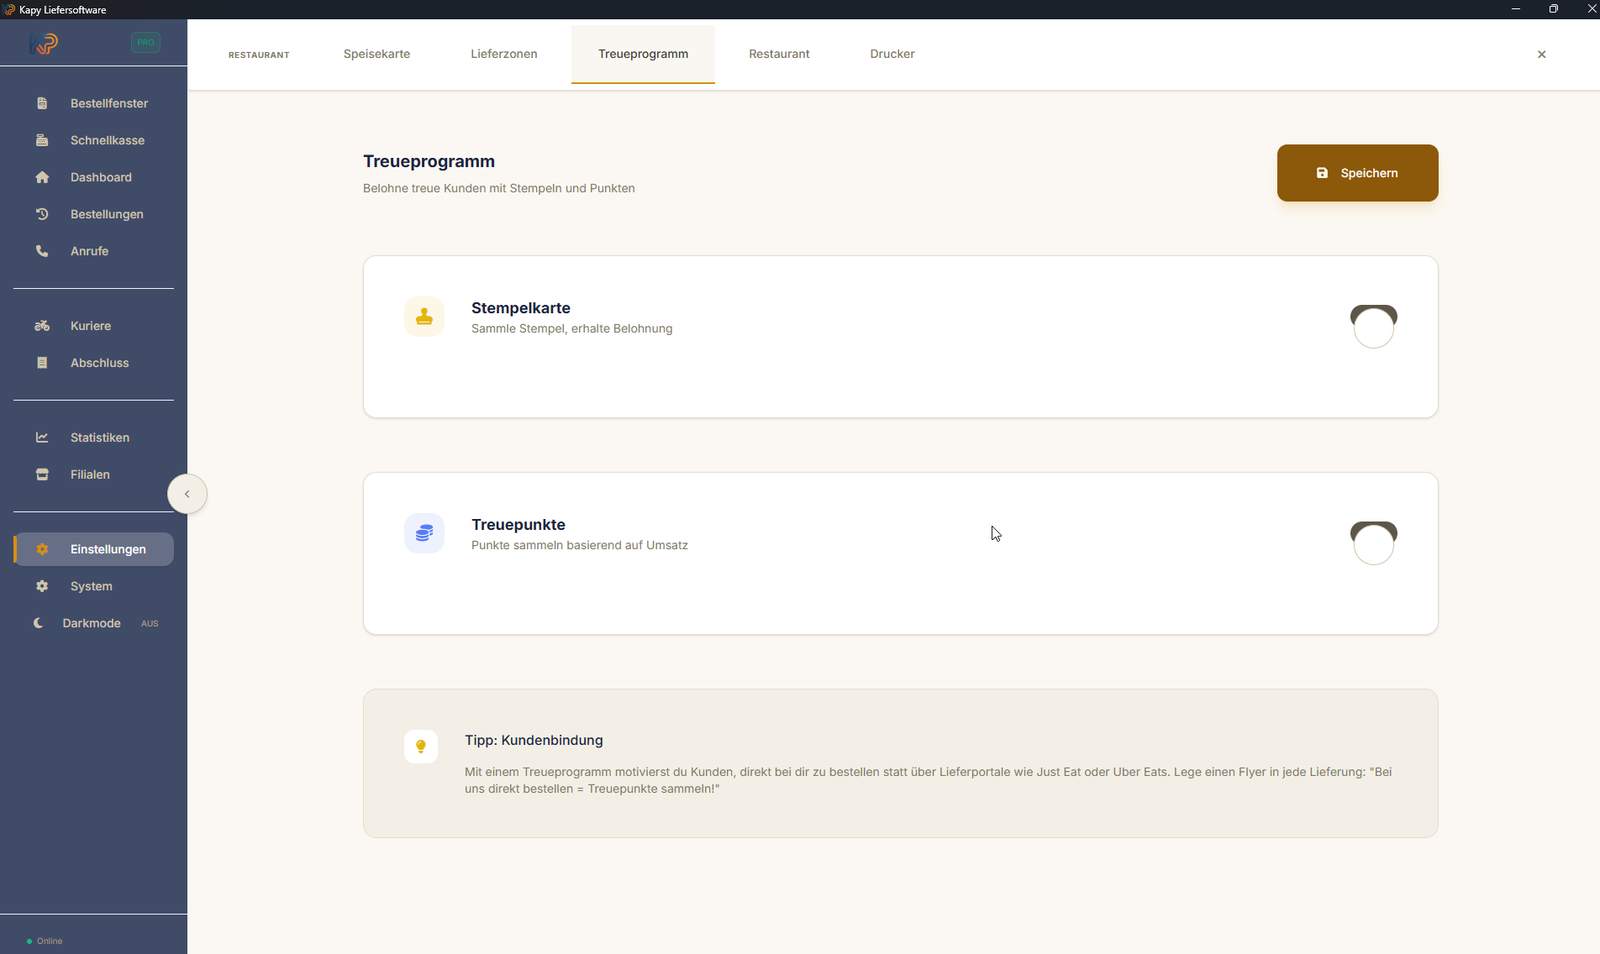Click the Tipp: Kundenbindung heading
Screen dimensions: 1600x954
click(x=534, y=740)
